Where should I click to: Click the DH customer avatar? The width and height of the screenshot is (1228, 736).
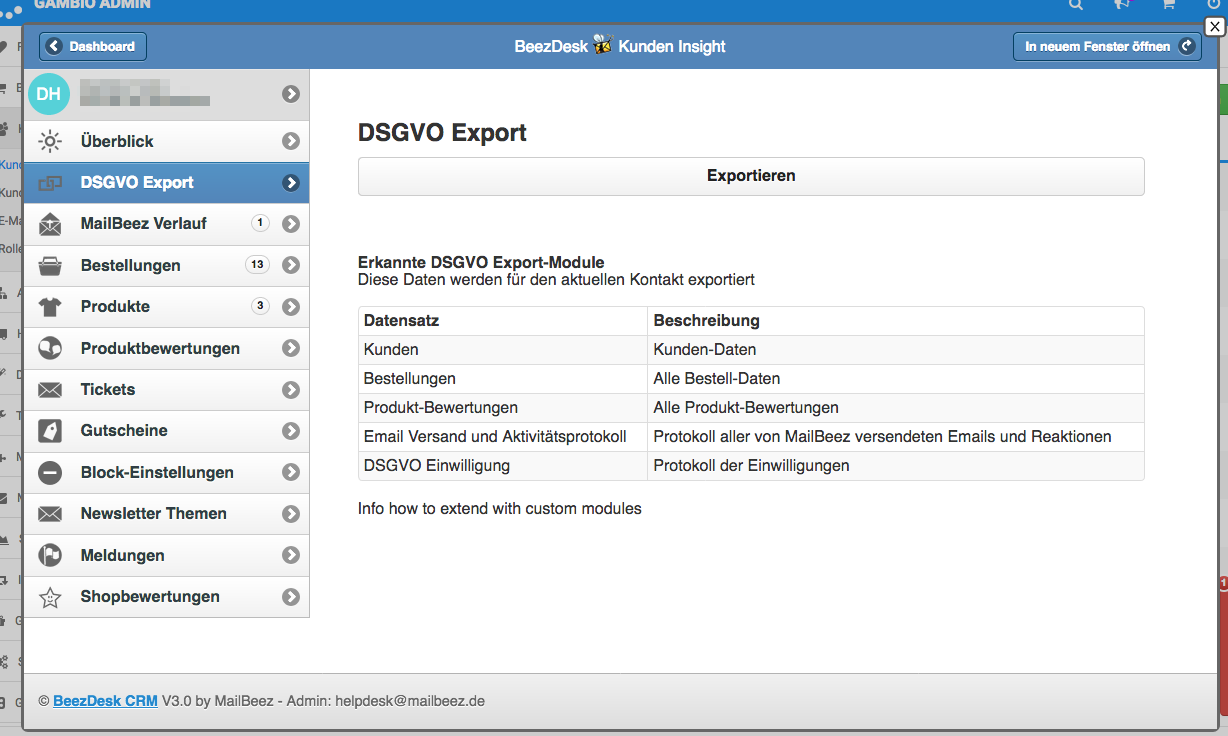[x=49, y=94]
